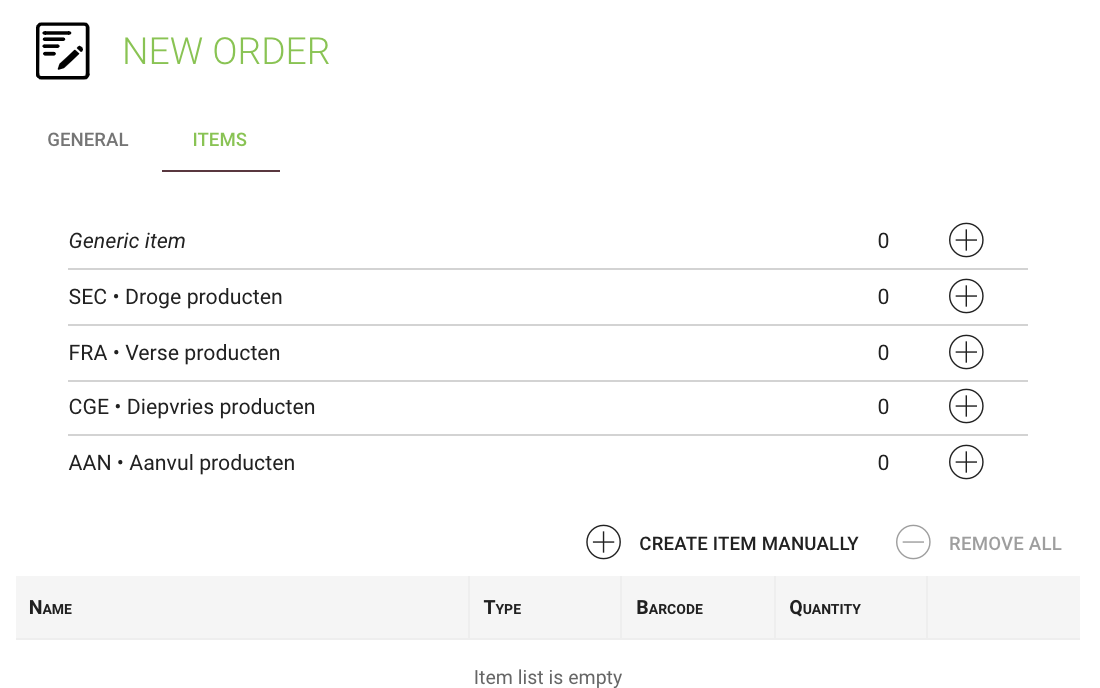The image size is (1100, 688).
Task: Add a SEC Droge producten item
Action: click(966, 296)
